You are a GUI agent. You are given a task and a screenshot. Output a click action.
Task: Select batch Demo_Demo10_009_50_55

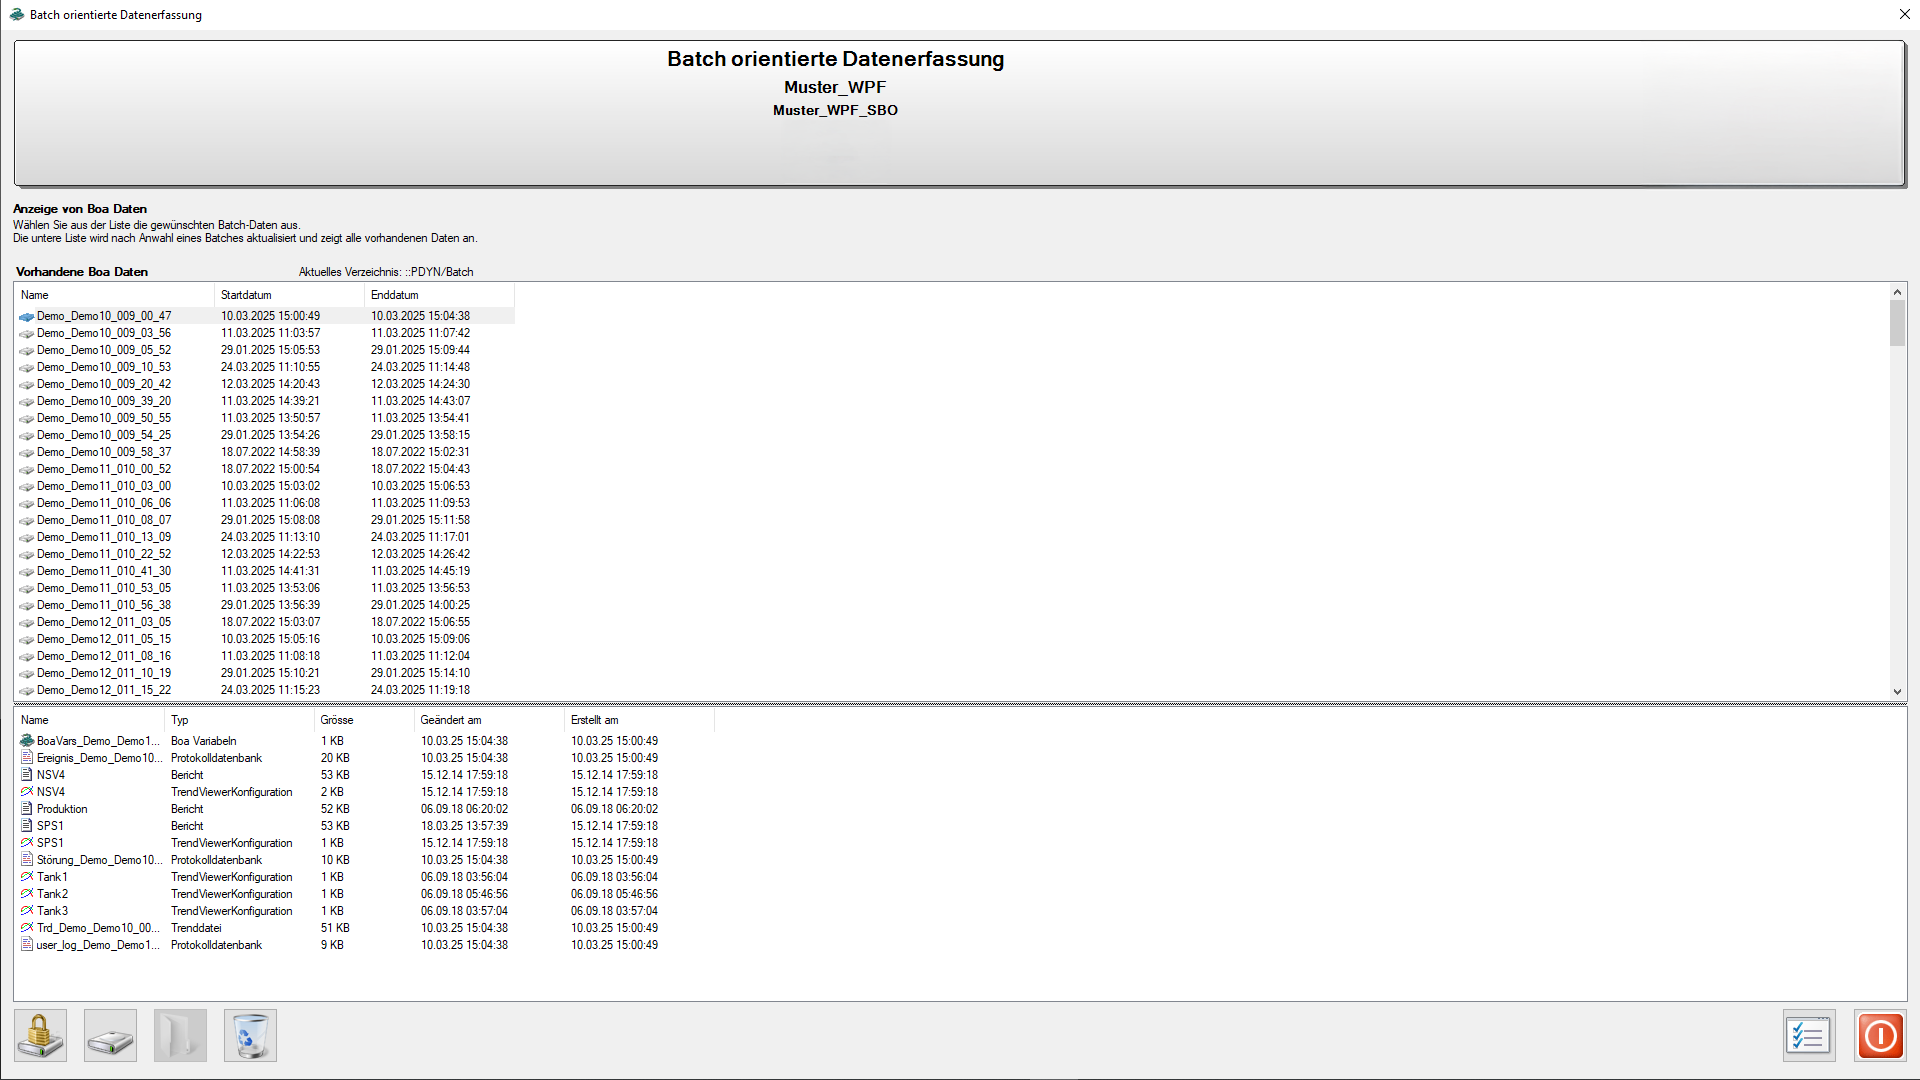(x=265, y=418)
